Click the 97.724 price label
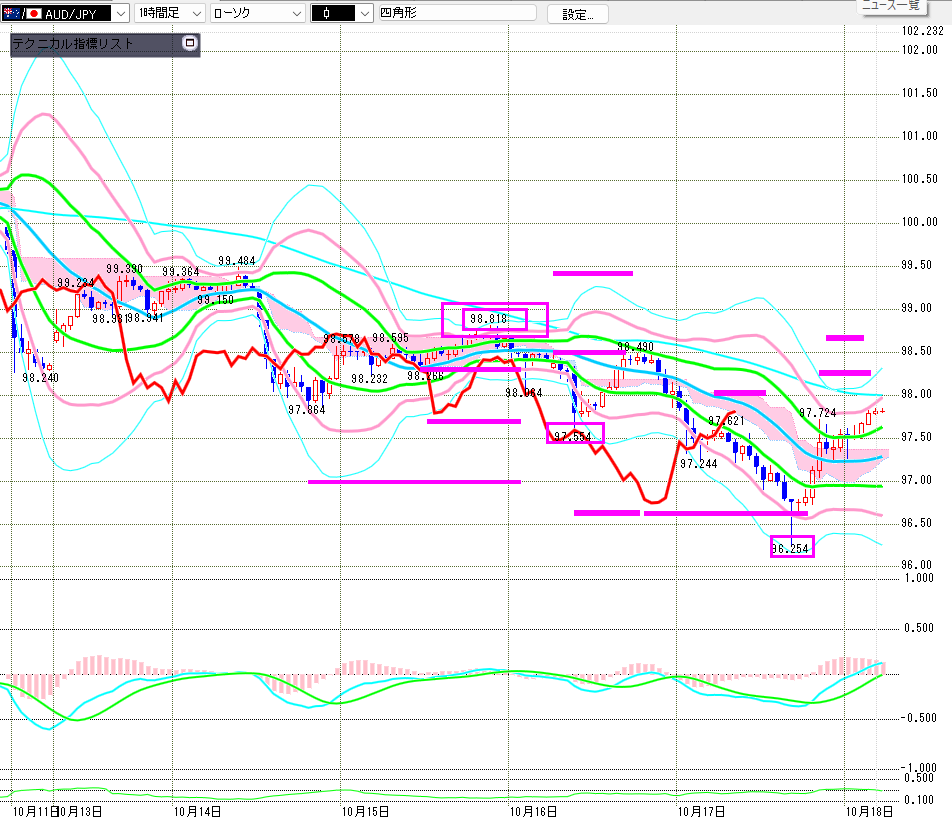952x821 pixels. tap(817, 412)
